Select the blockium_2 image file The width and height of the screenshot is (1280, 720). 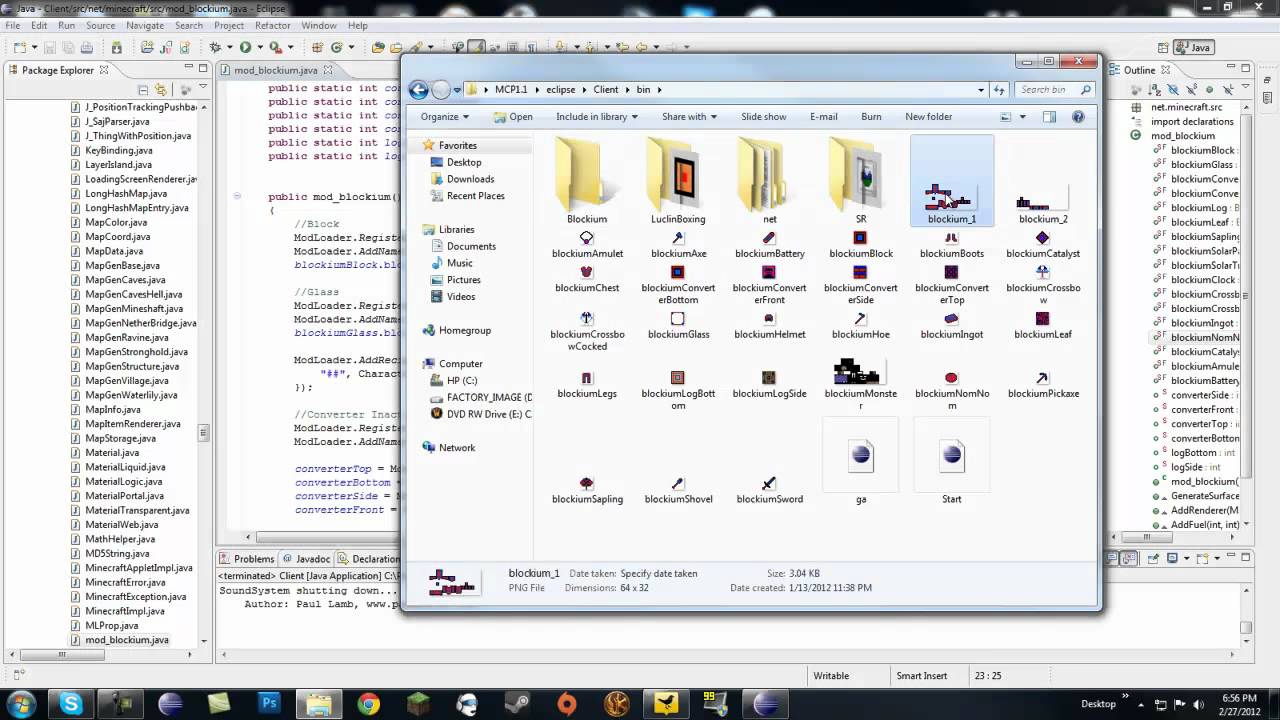1043,205
